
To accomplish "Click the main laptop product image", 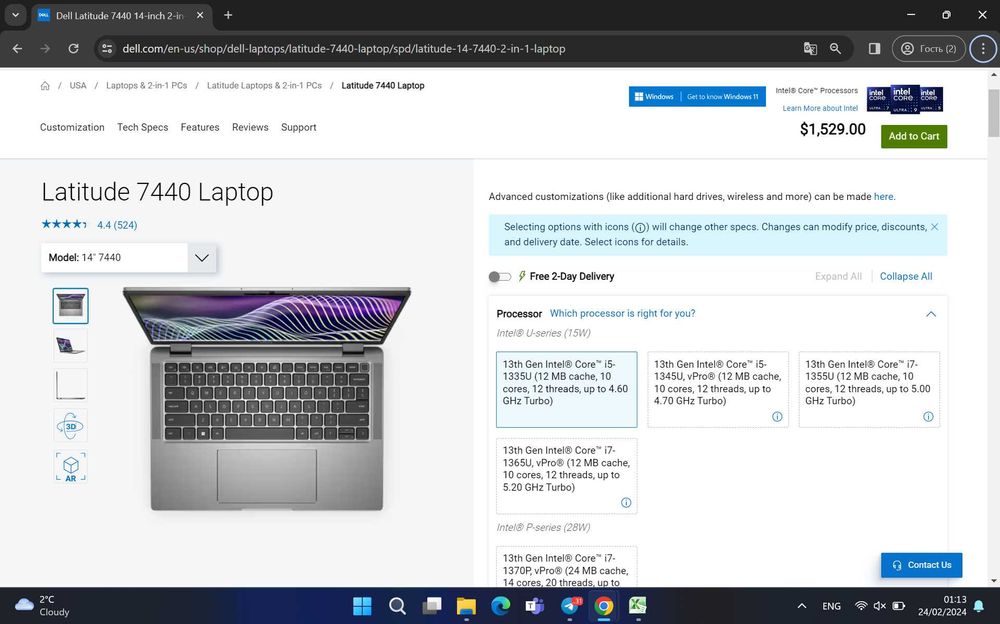I will pyautogui.click(x=267, y=399).
